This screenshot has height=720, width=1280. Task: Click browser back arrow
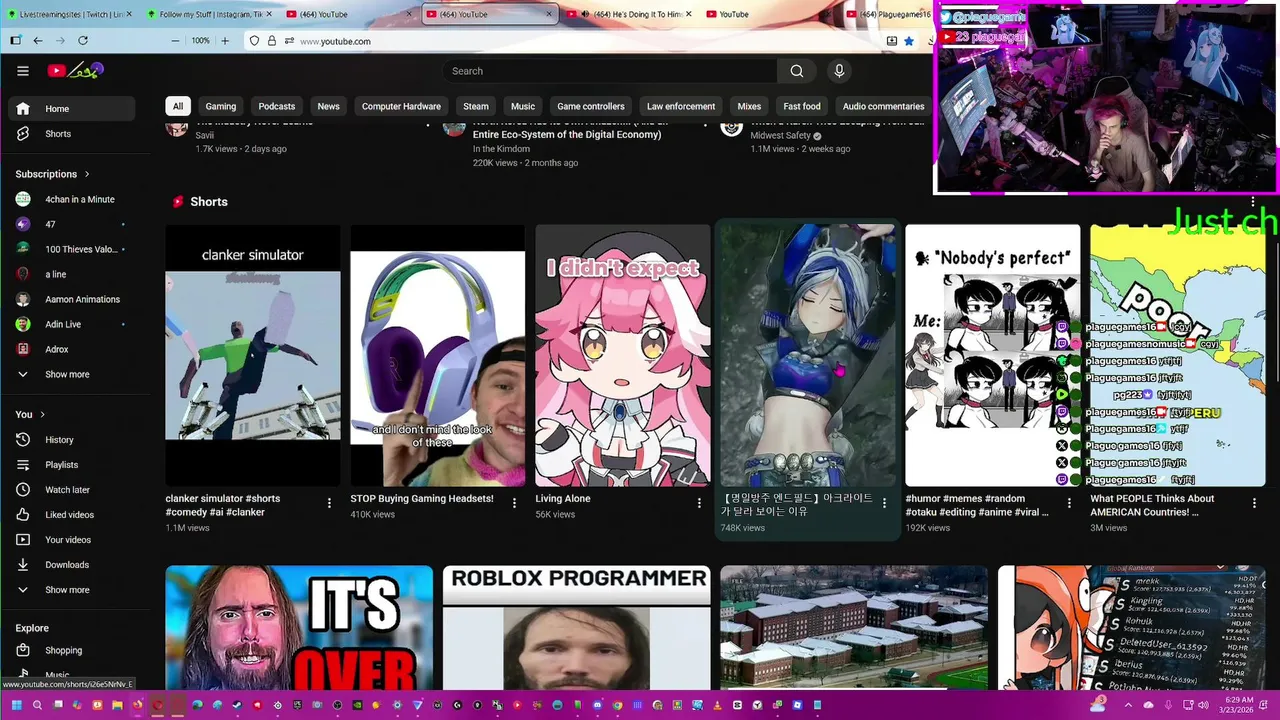click(x=38, y=41)
